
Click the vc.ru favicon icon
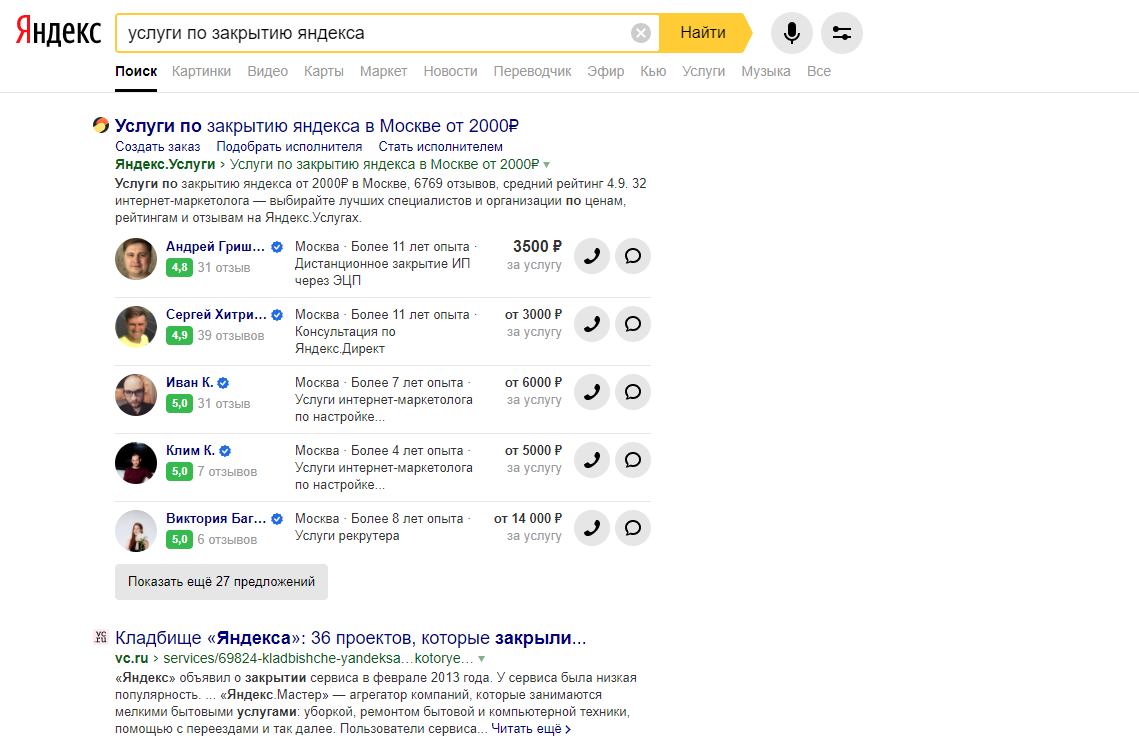coord(100,637)
